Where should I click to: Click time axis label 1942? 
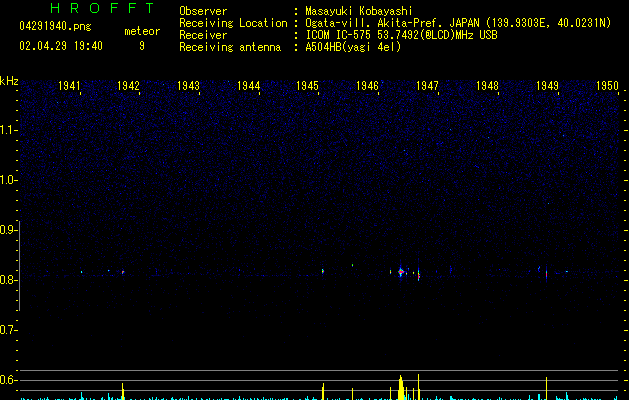pos(128,86)
